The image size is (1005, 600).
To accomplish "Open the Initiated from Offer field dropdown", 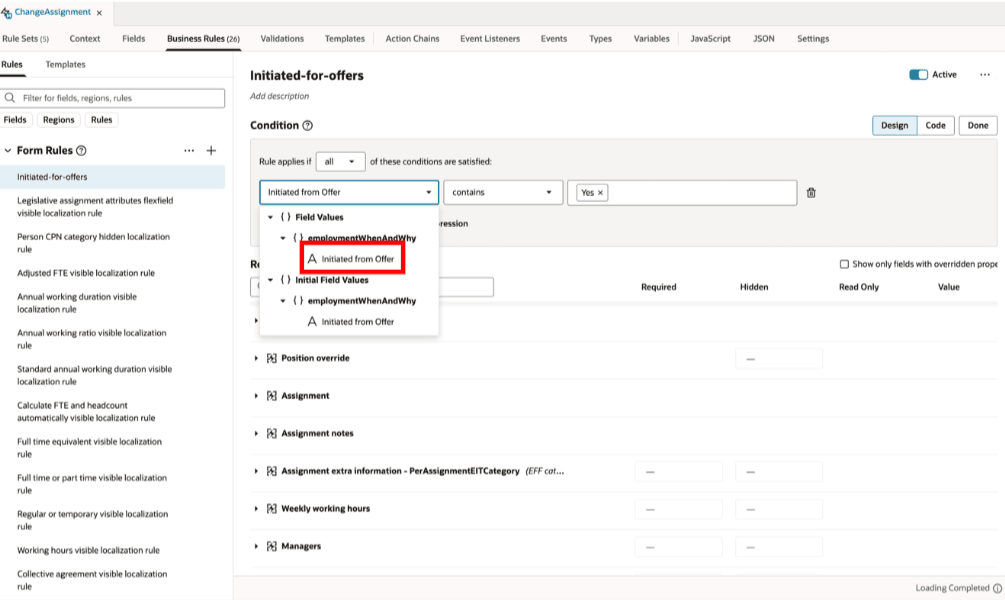I will pos(349,192).
